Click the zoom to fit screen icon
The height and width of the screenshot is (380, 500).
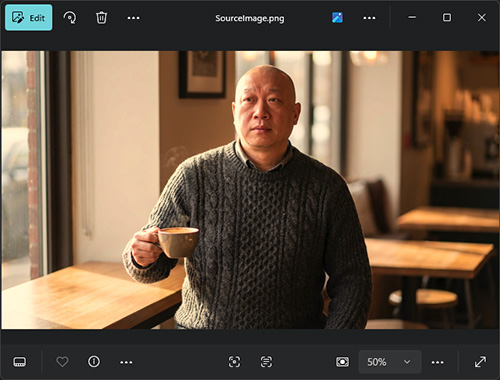(x=342, y=362)
